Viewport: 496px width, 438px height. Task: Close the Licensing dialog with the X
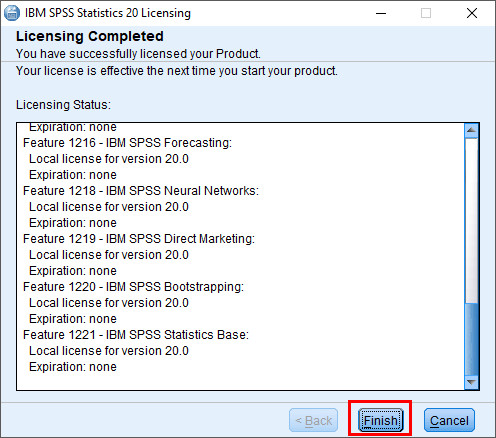click(472, 13)
